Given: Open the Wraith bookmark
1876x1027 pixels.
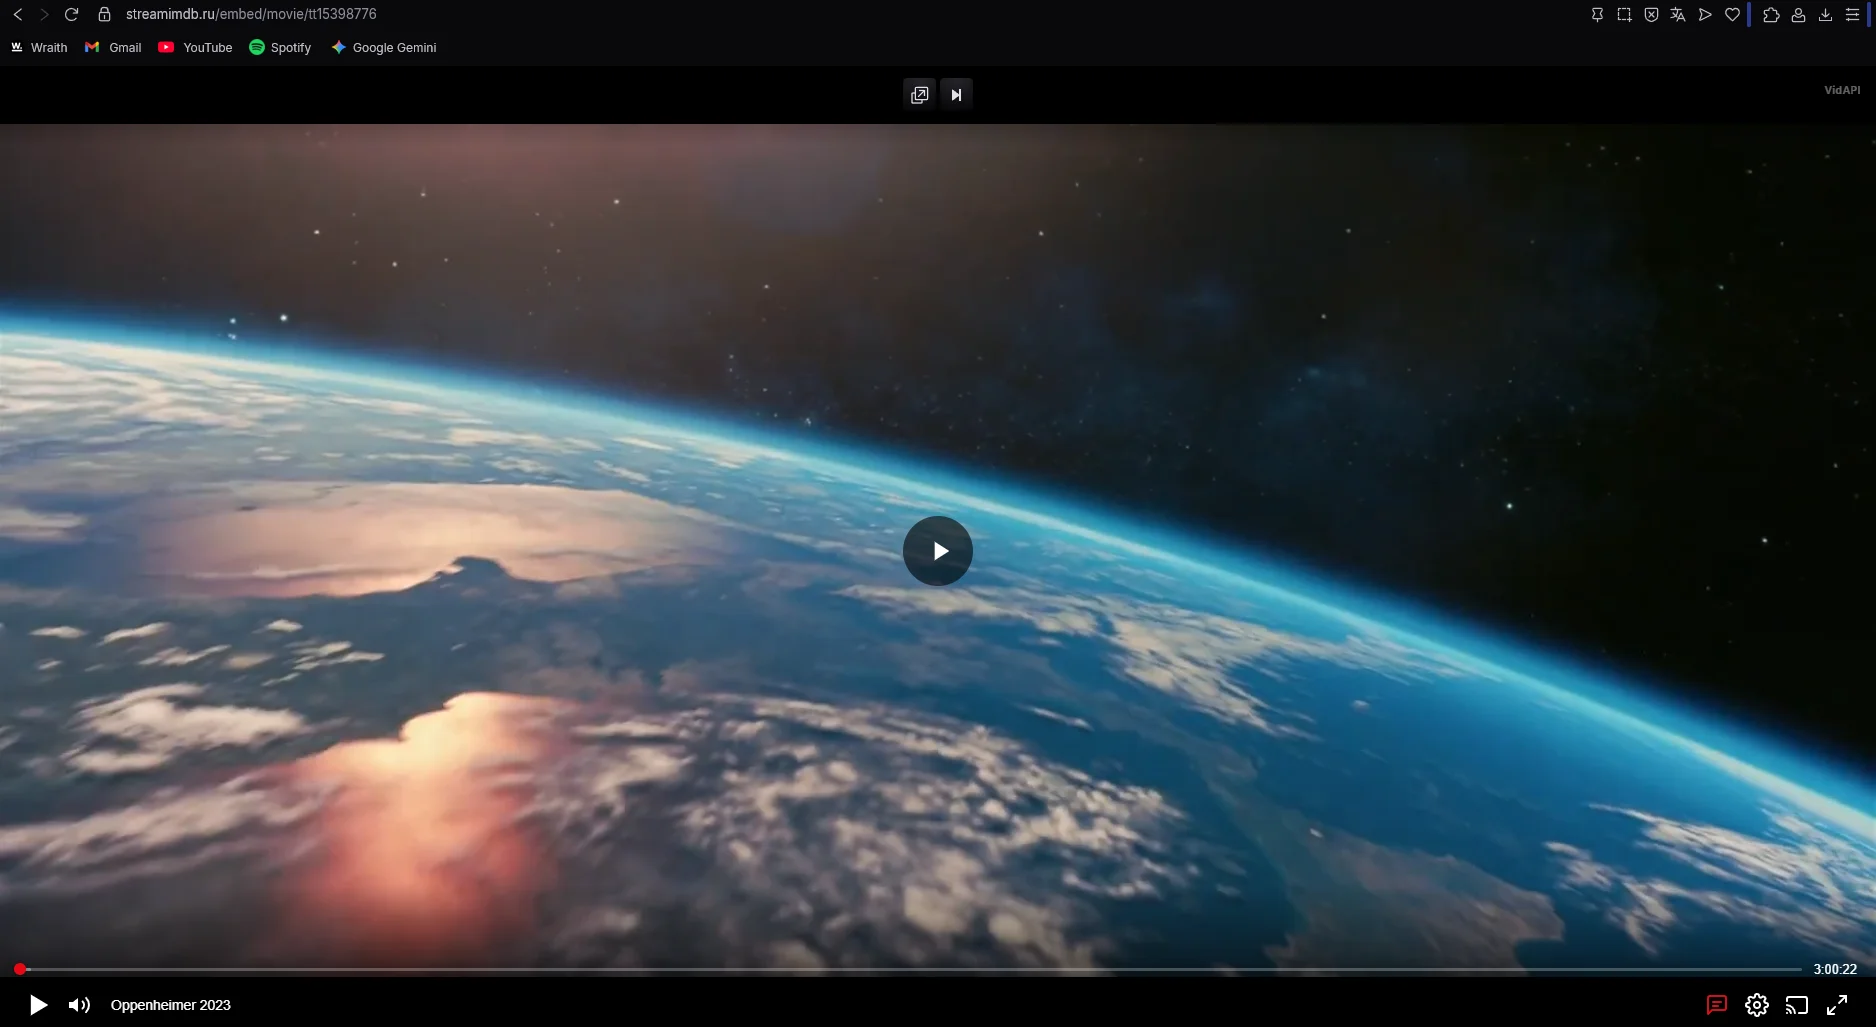Looking at the screenshot, I should (39, 48).
